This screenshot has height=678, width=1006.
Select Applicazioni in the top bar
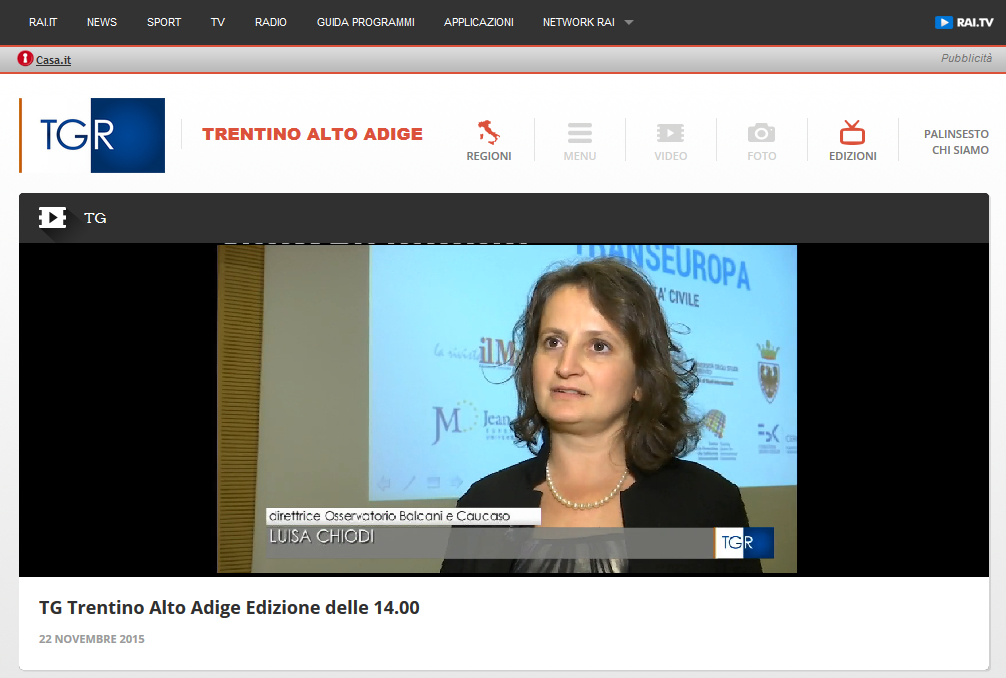coord(479,22)
